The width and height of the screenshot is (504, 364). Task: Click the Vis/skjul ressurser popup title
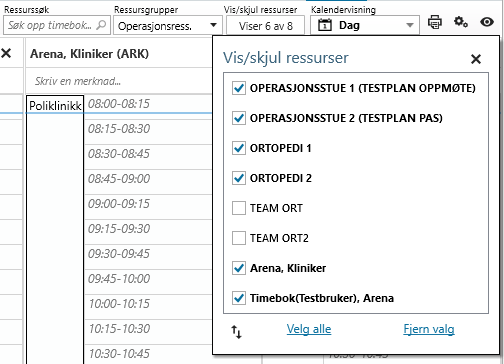286,58
